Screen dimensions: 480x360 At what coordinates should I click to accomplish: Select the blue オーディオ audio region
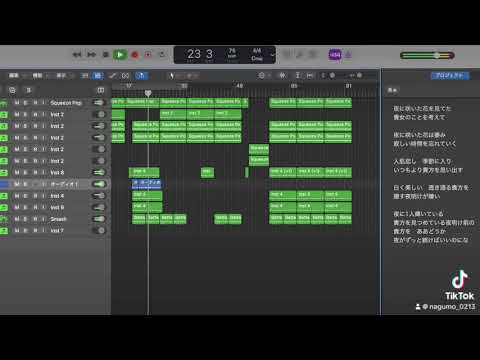coord(146,184)
